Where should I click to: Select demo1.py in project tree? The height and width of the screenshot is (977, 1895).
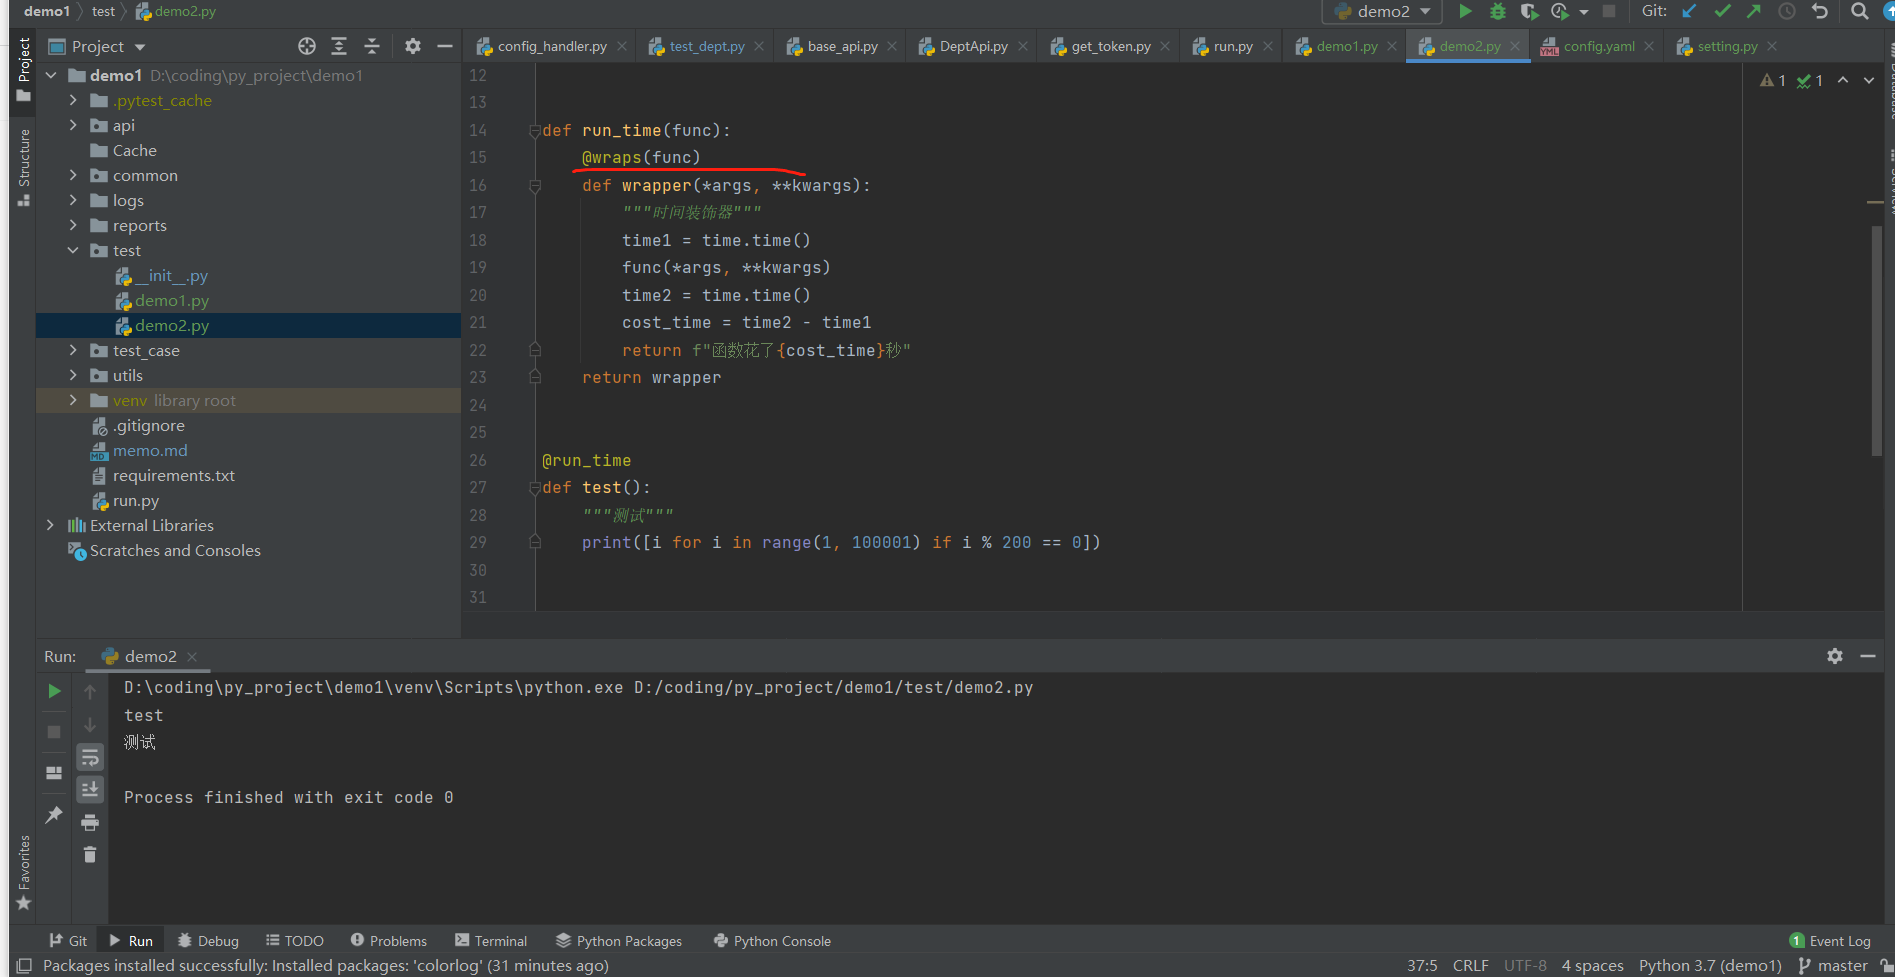tap(172, 300)
